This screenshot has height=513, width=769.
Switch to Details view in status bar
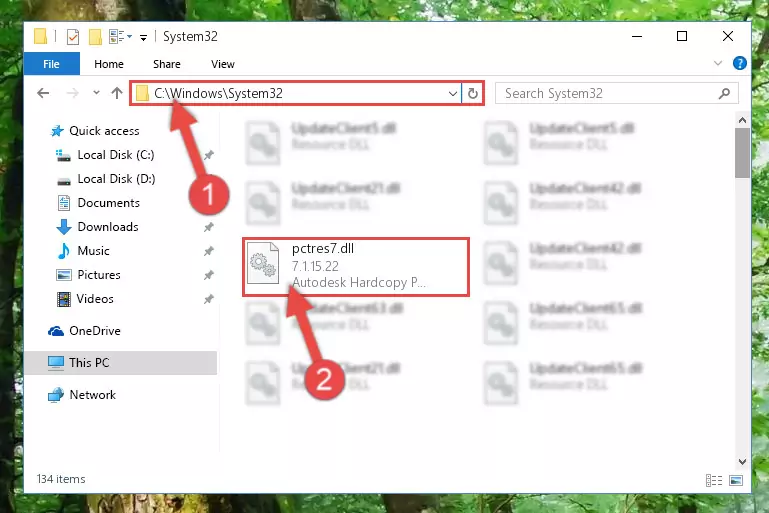[x=714, y=480]
